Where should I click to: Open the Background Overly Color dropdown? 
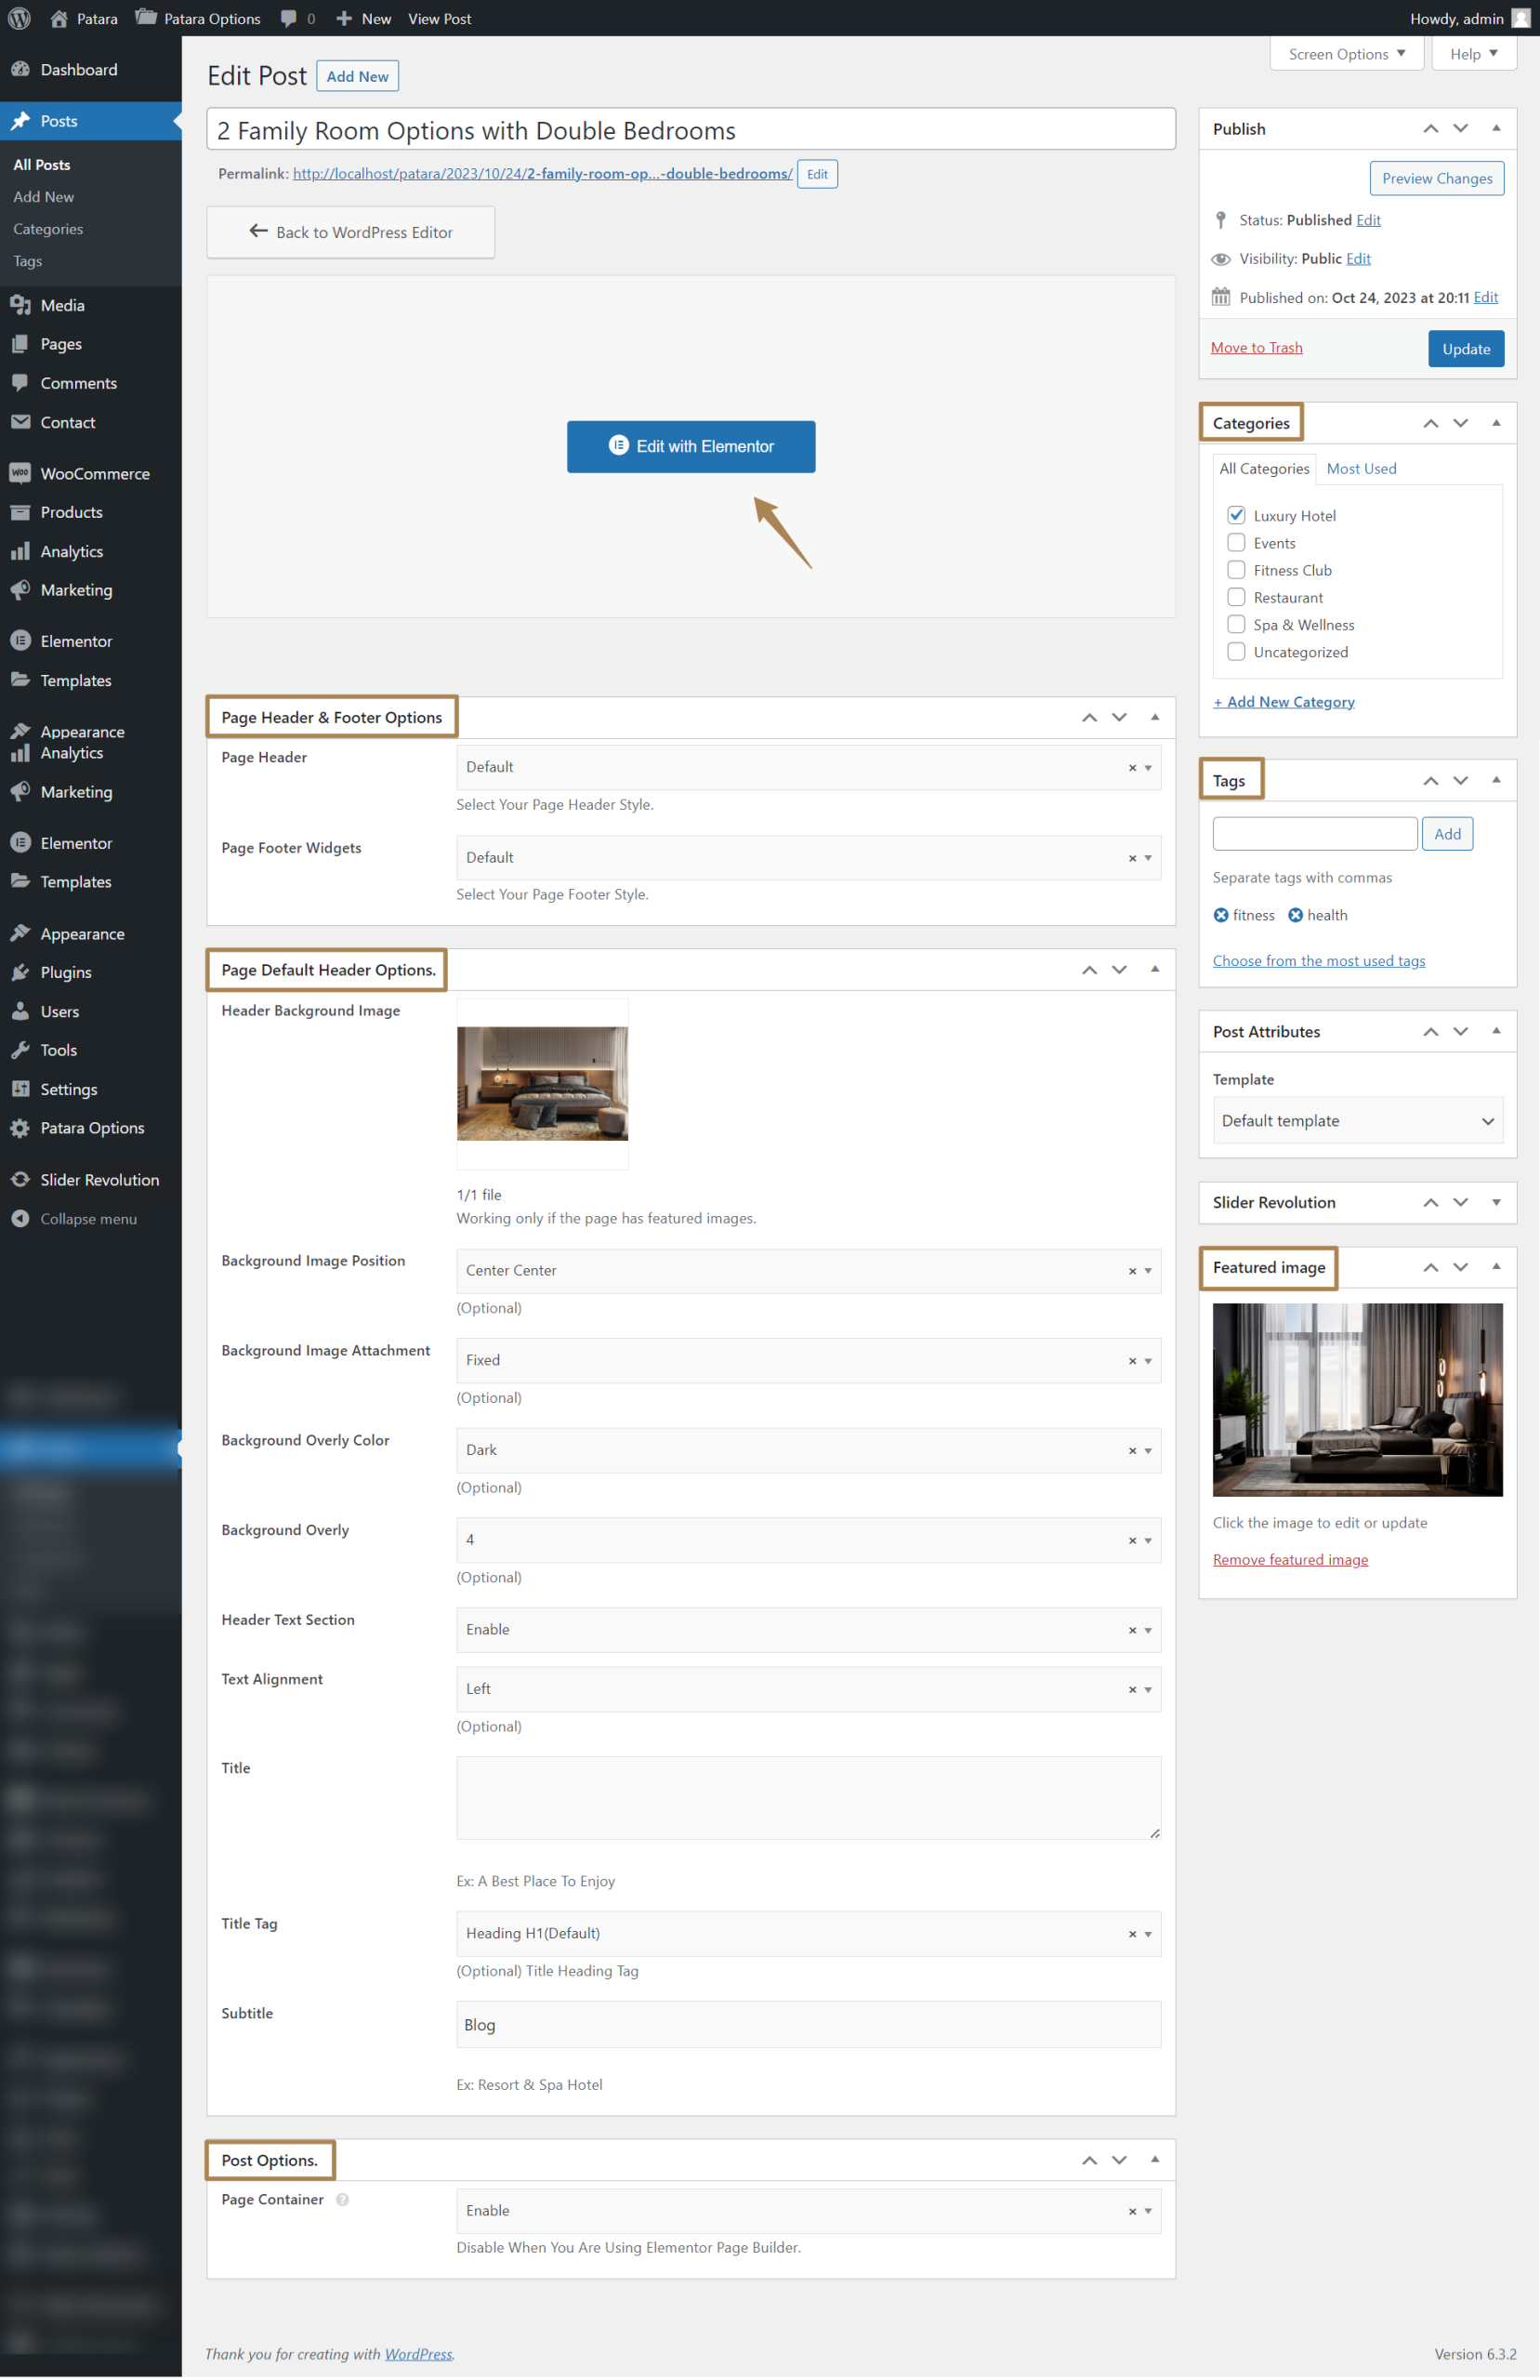pyautogui.click(x=808, y=1450)
